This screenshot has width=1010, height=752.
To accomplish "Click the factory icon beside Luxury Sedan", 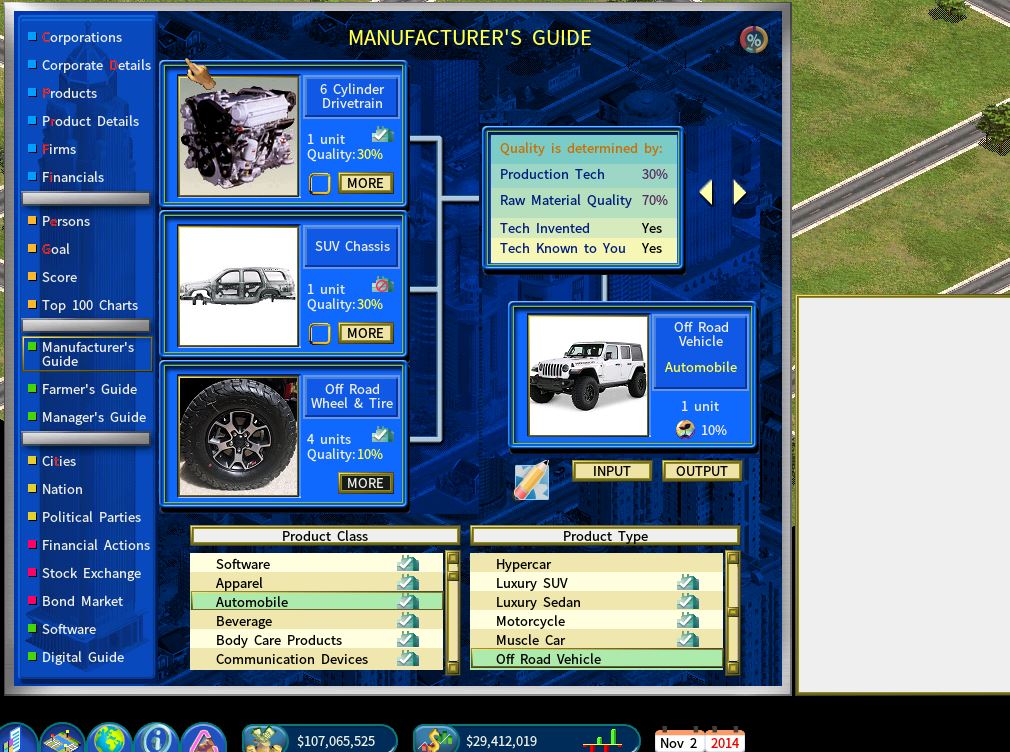I will (688, 602).
